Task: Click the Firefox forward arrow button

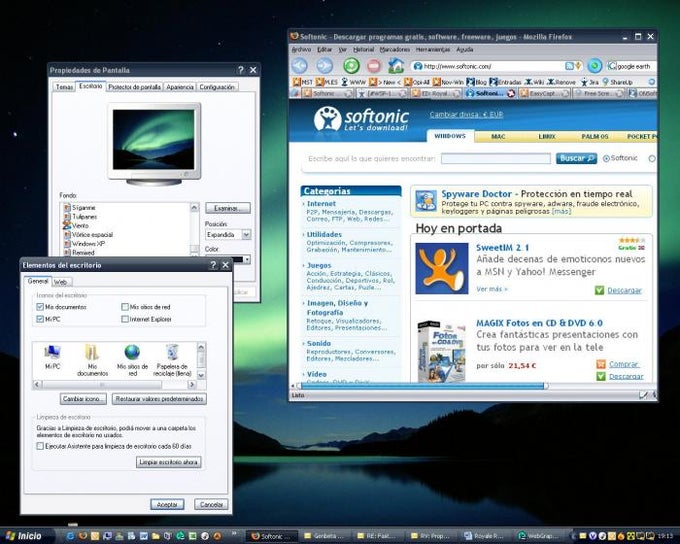Action: click(x=324, y=66)
